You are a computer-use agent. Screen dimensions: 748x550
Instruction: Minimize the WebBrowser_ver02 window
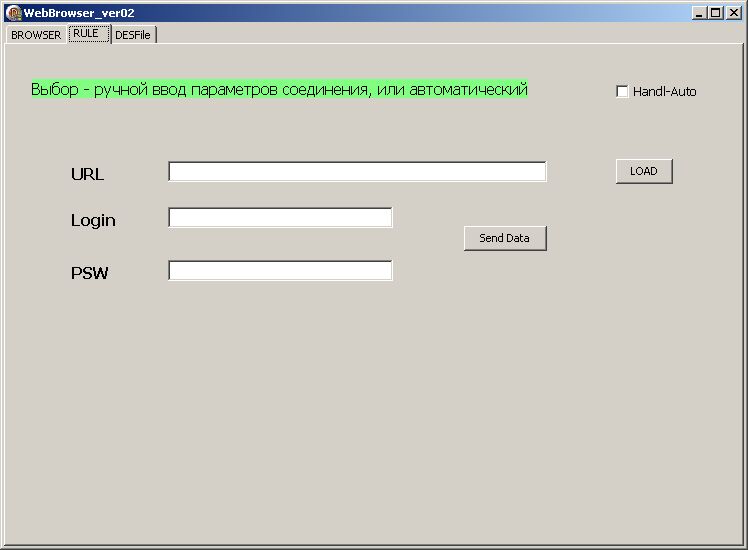tap(699, 13)
